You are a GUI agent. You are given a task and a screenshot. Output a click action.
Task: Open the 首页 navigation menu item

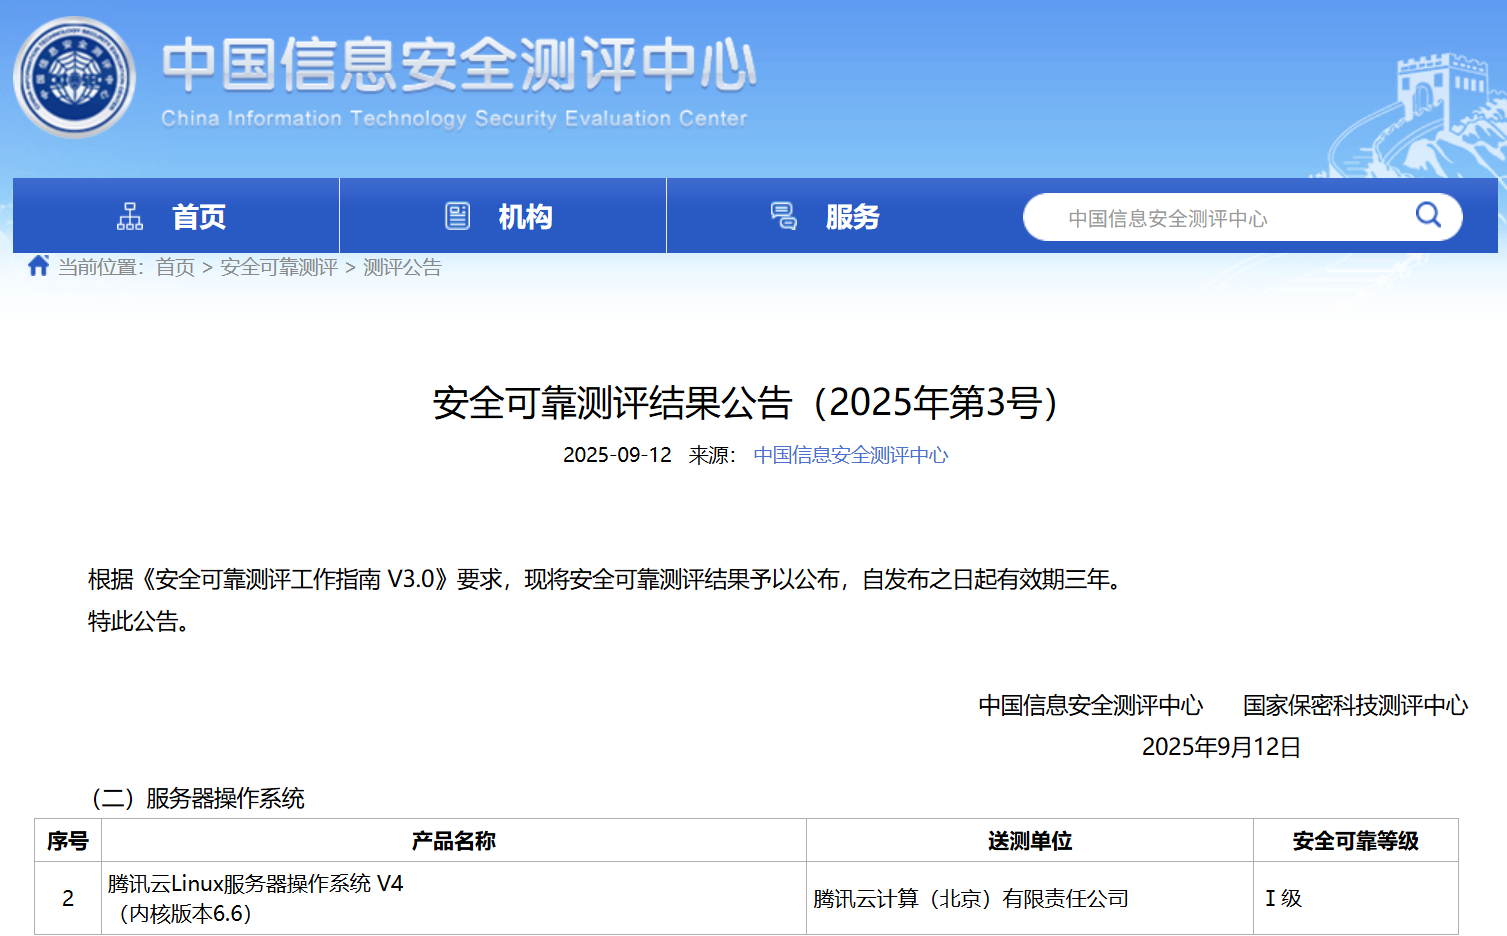click(x=176, y=216)
